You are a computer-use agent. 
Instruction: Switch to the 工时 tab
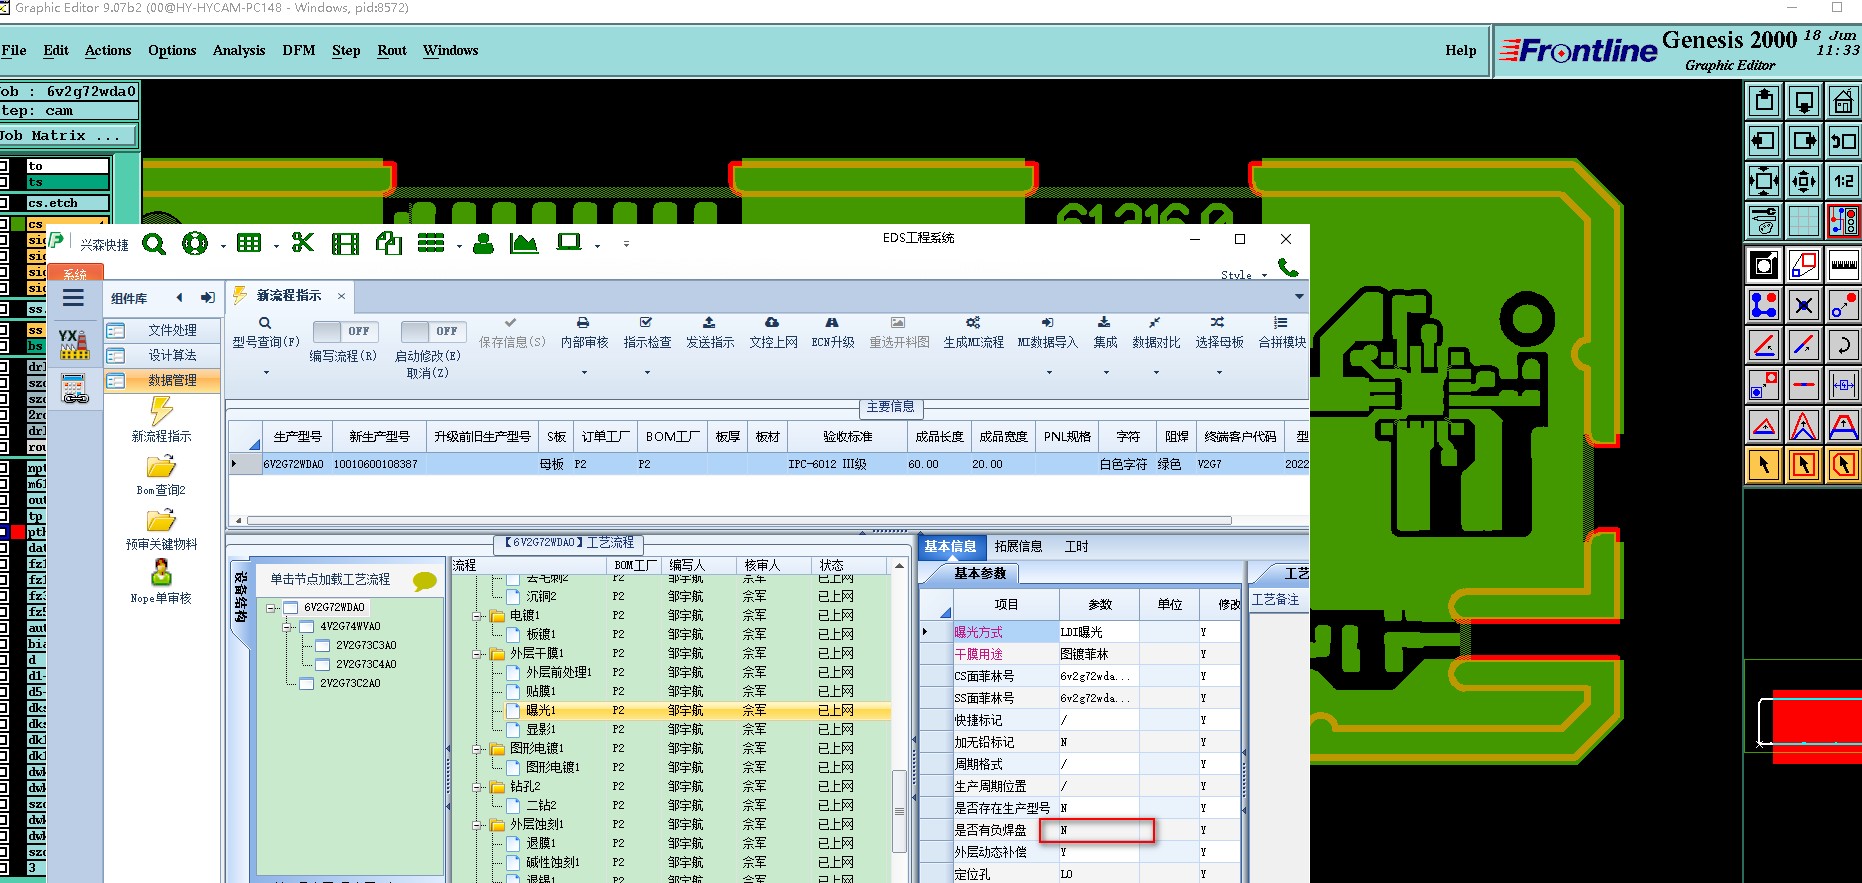(x=1077, y=546)
